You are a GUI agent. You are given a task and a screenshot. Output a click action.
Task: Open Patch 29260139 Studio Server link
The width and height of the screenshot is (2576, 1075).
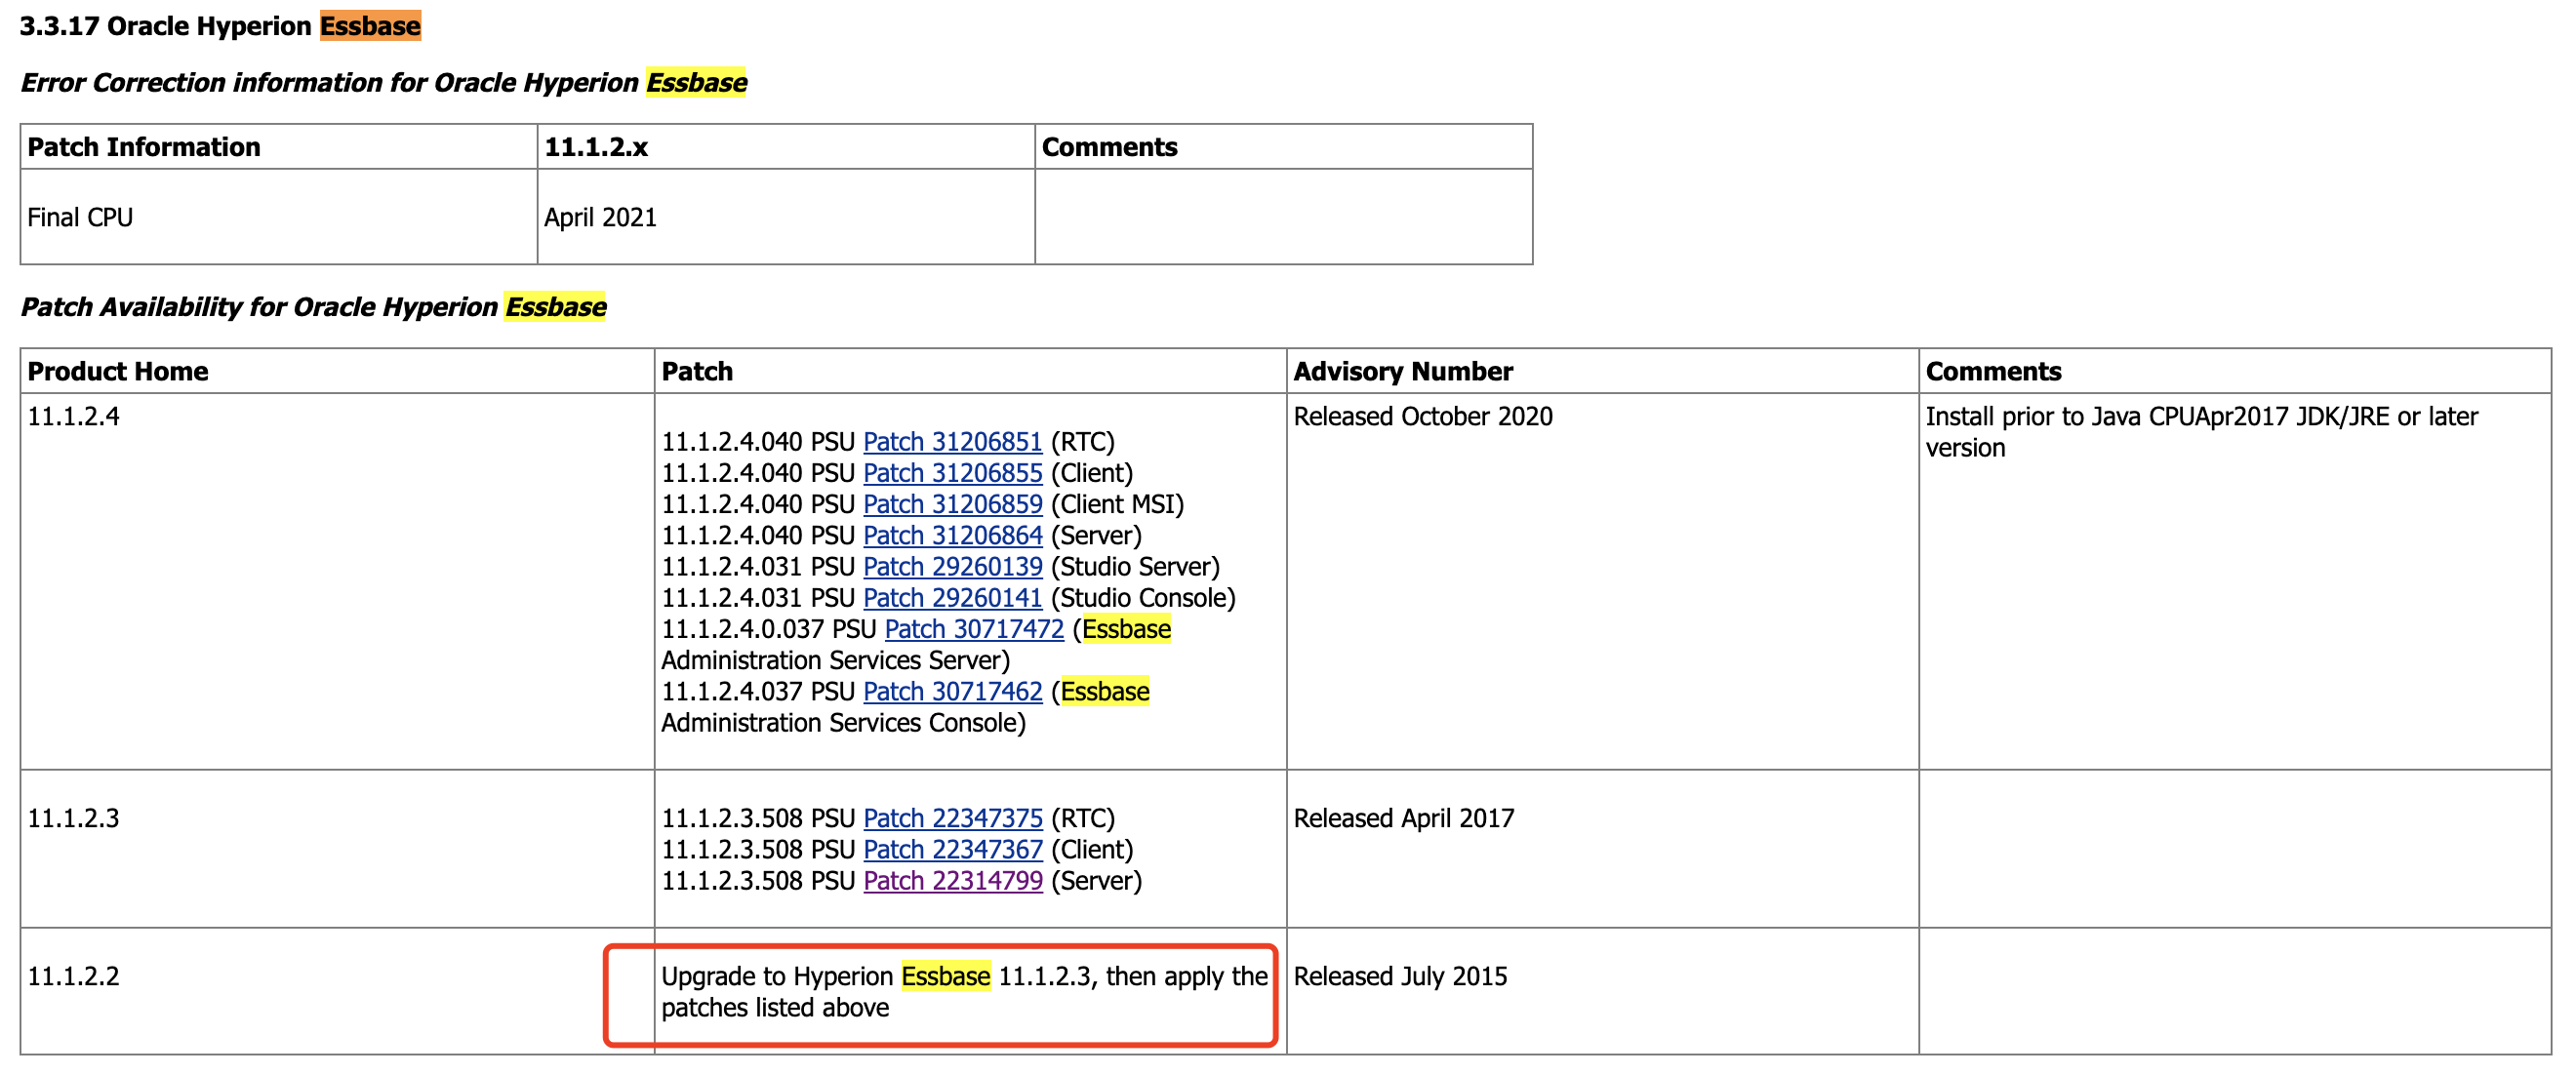(952, 567)
